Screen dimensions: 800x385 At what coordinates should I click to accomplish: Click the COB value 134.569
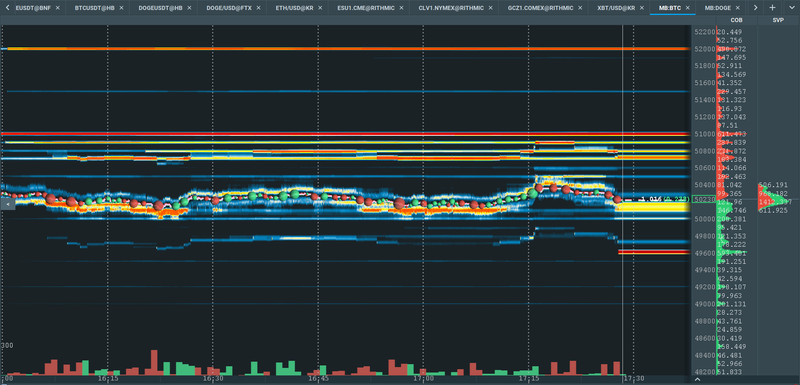(x=732, y=74)
